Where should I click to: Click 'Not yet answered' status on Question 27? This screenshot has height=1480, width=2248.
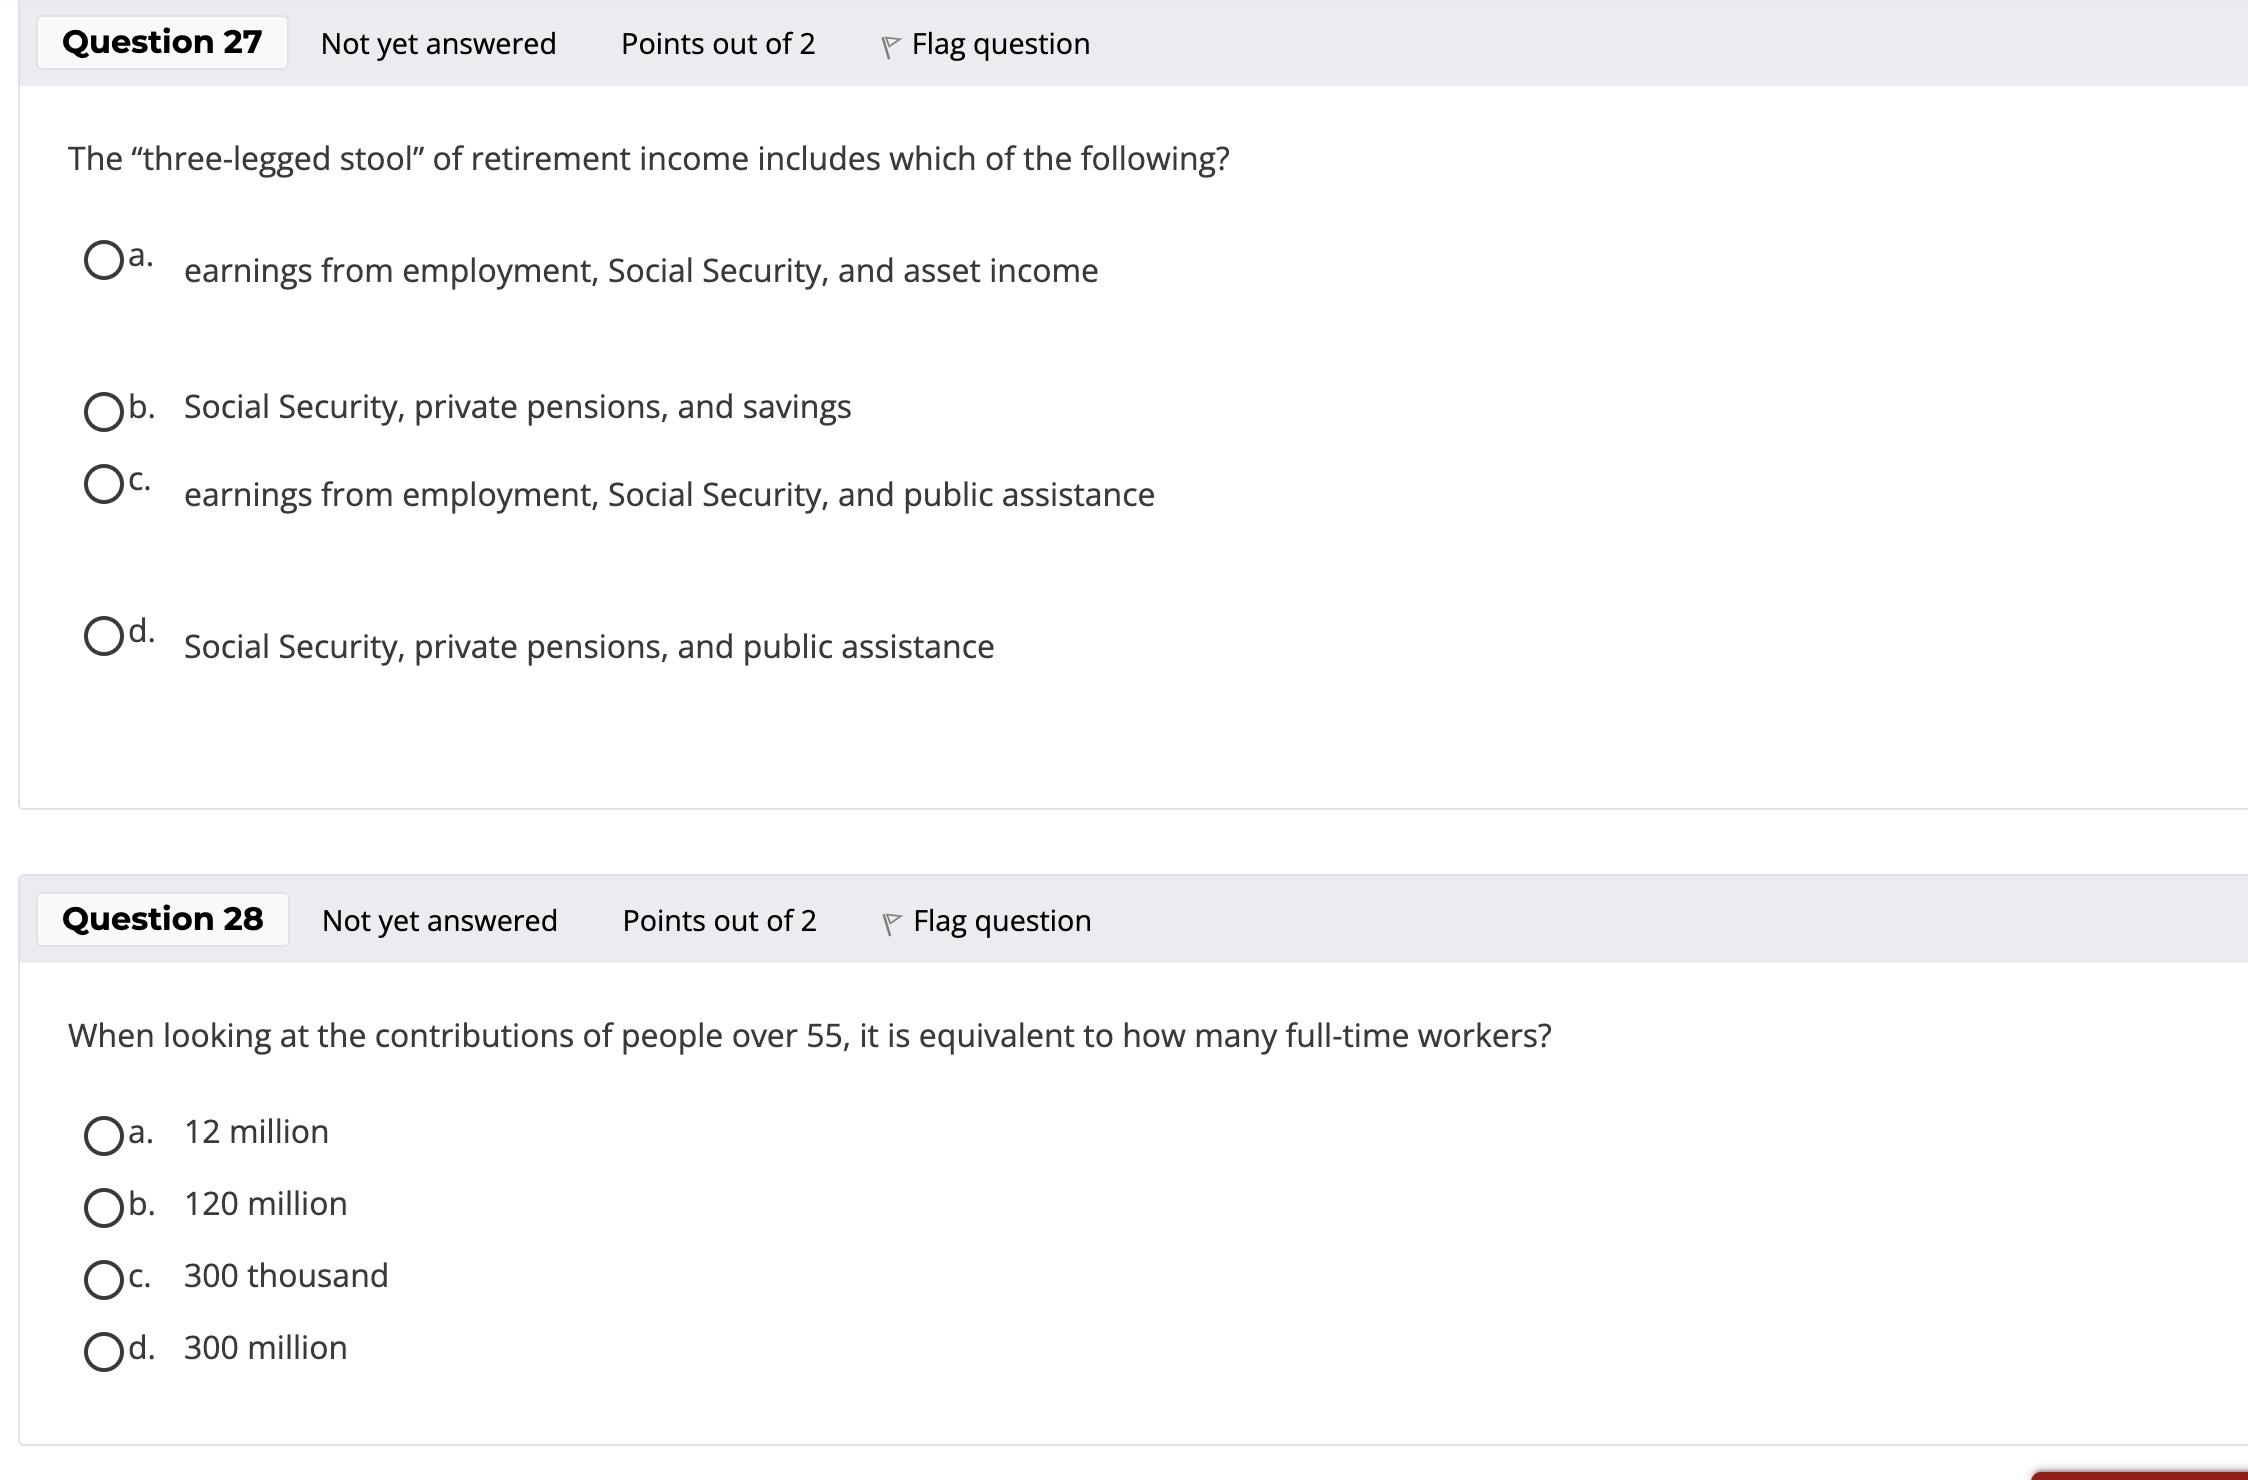438,44
